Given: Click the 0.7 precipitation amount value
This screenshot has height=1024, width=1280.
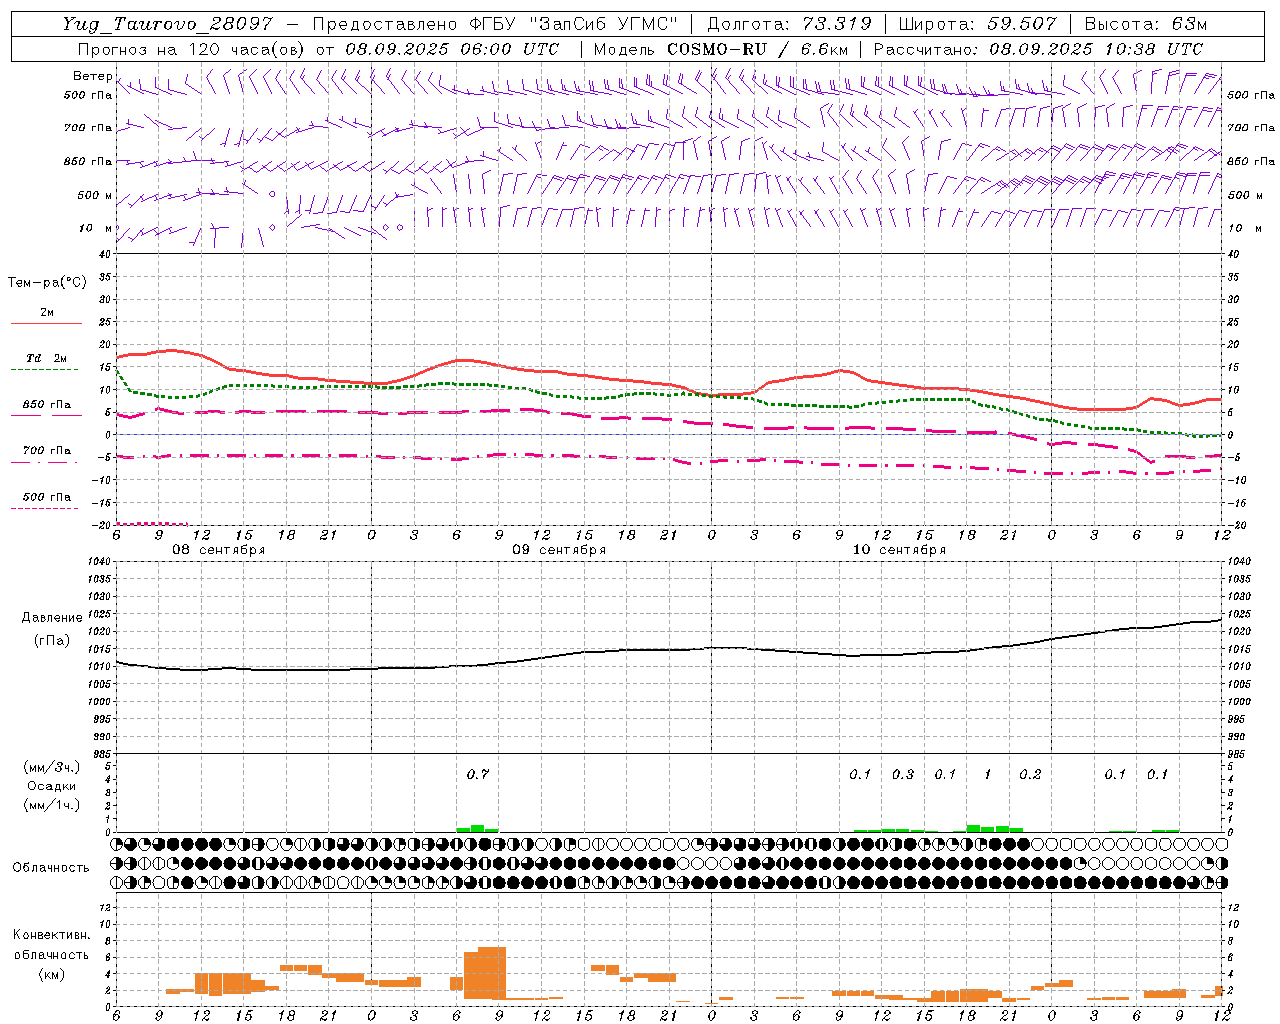Looking at the screenshot, I should [x=478, y=774].
